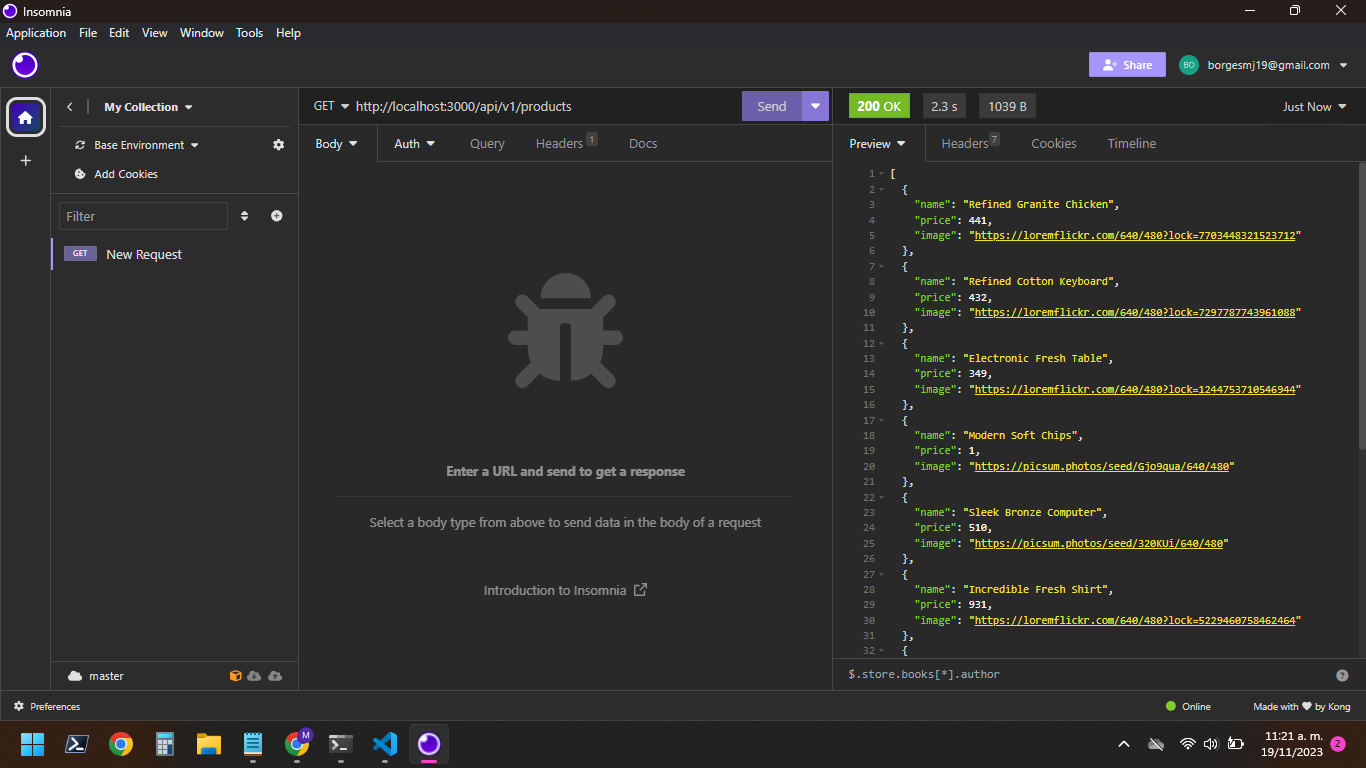Open environment settings gear icon

[278, 145]
